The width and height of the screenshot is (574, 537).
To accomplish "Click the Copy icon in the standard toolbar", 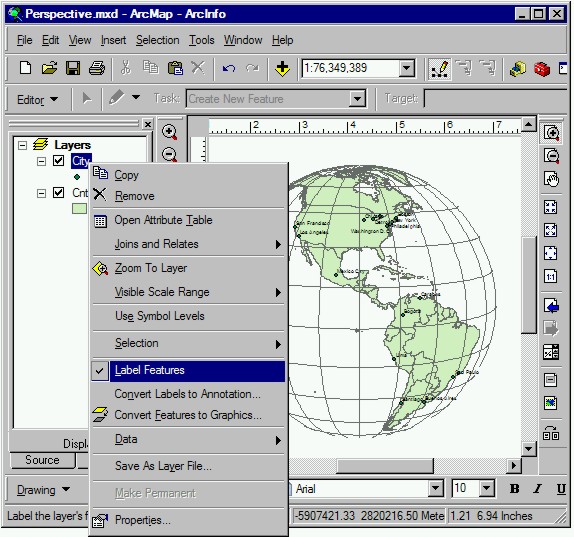I will [x=150, y=68].
